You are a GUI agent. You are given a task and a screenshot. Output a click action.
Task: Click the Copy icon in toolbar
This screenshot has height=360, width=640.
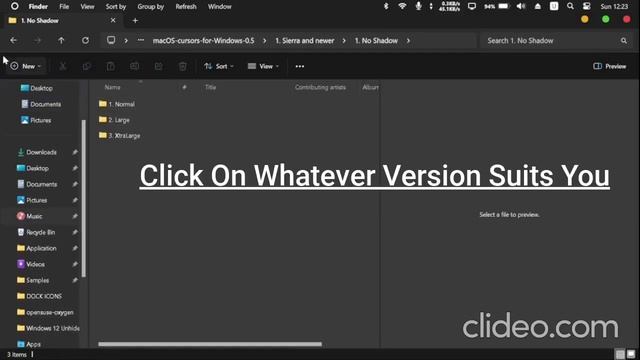[87, 66]
